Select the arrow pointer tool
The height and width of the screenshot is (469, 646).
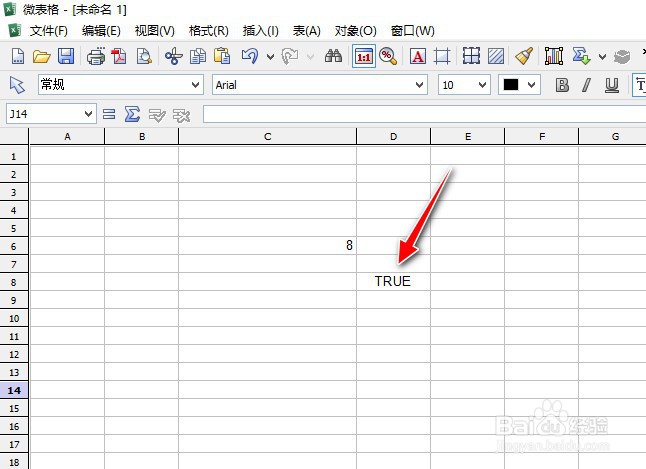tap(17, 85)
